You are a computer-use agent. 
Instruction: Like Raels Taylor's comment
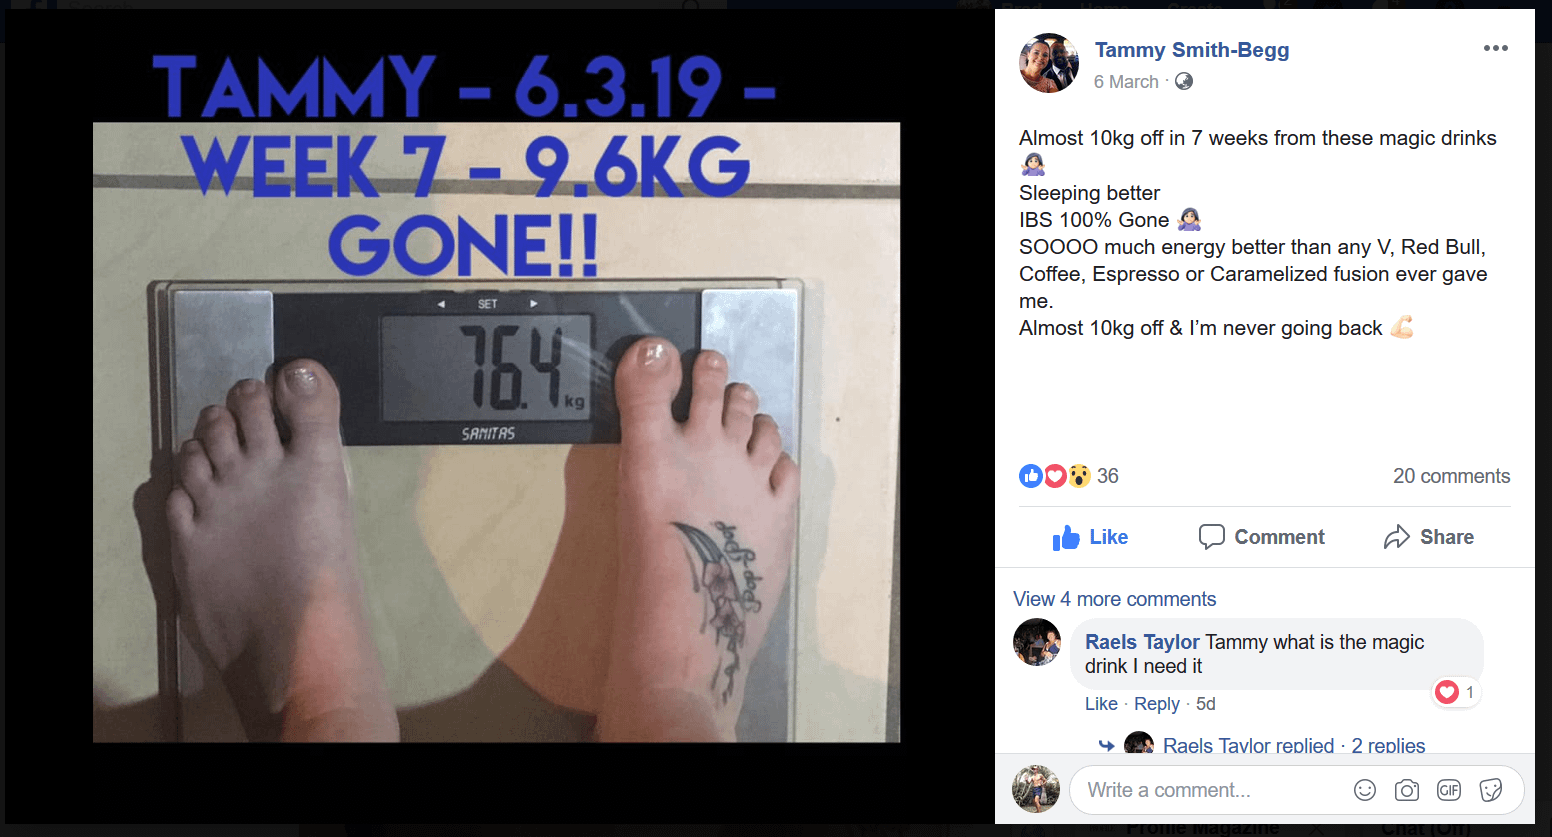click(1101, 704)
